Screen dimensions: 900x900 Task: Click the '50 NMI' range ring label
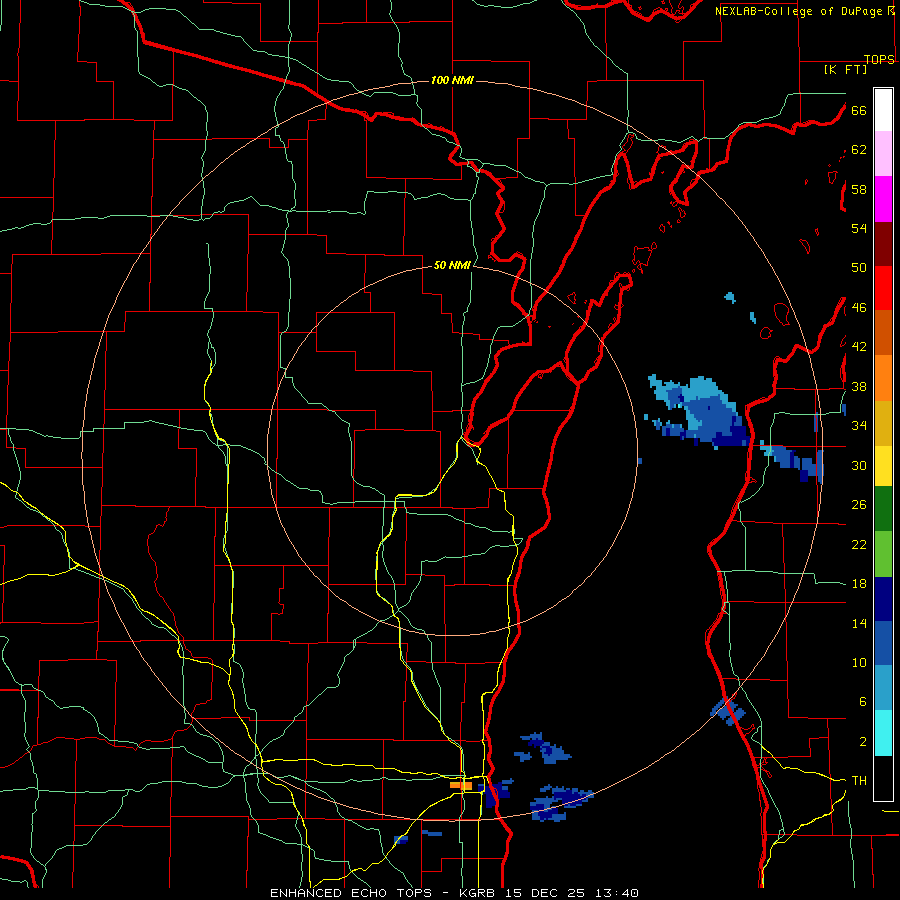452,265
